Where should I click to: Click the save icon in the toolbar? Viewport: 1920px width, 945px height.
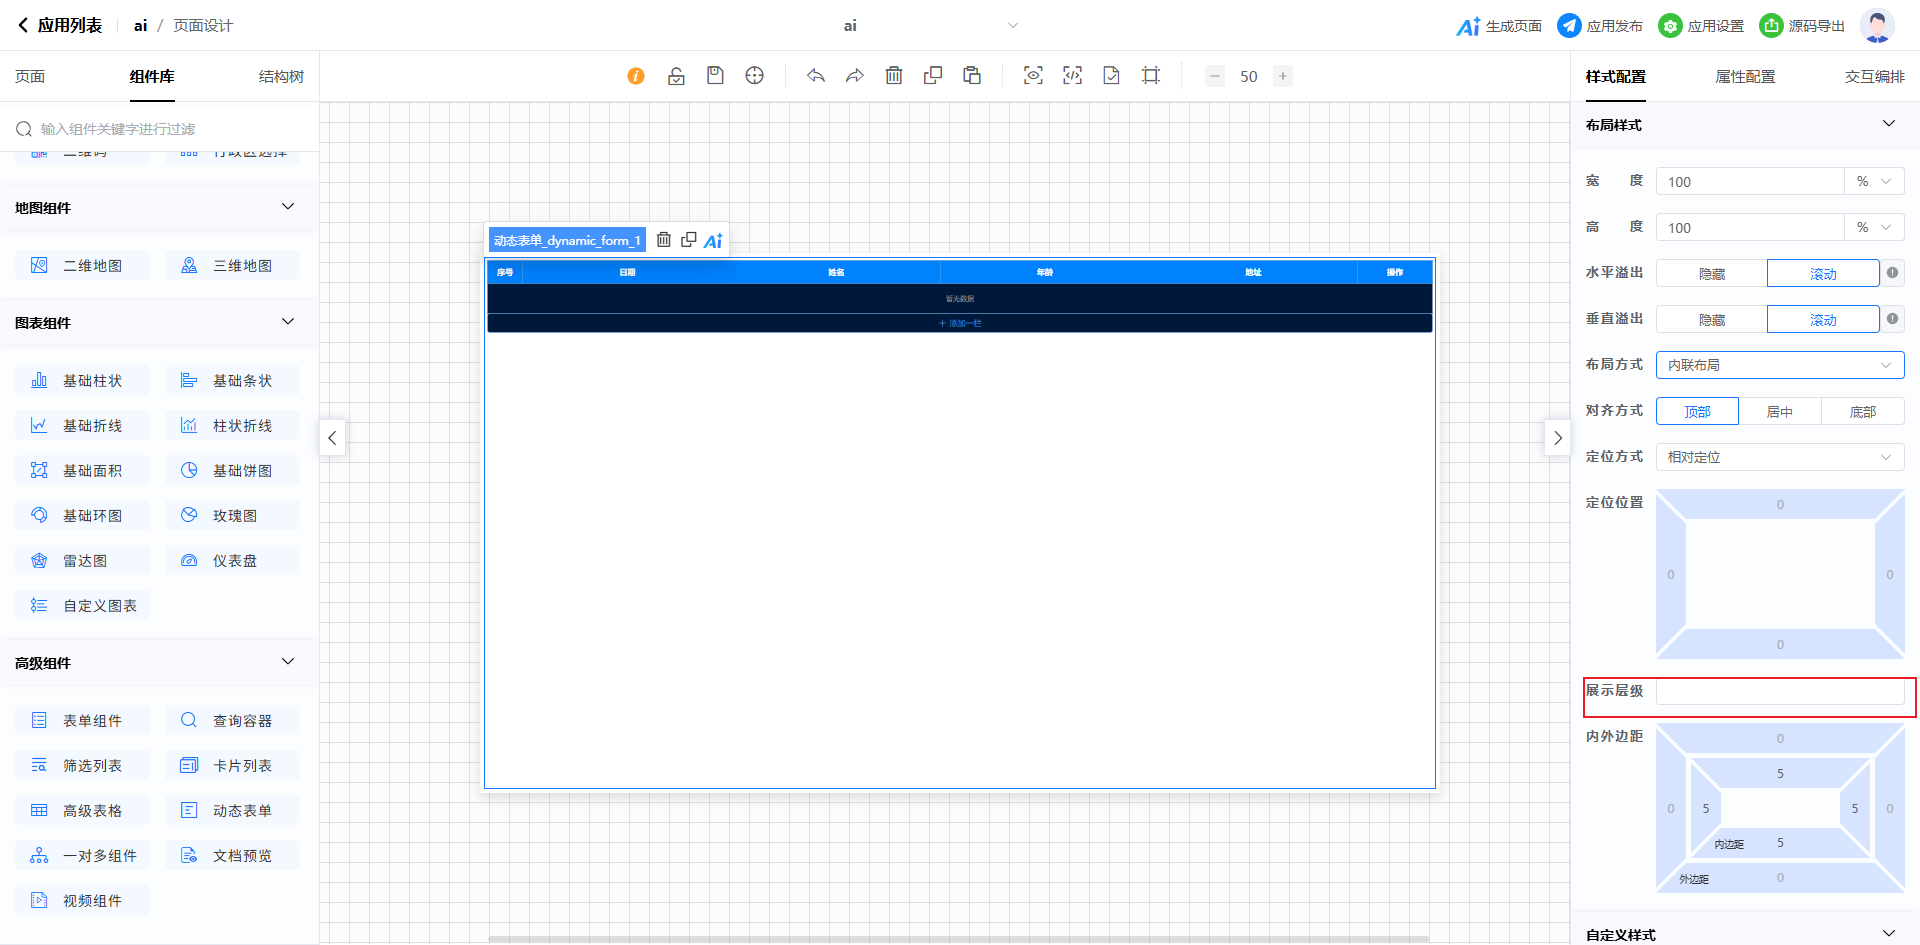(715, 76)
